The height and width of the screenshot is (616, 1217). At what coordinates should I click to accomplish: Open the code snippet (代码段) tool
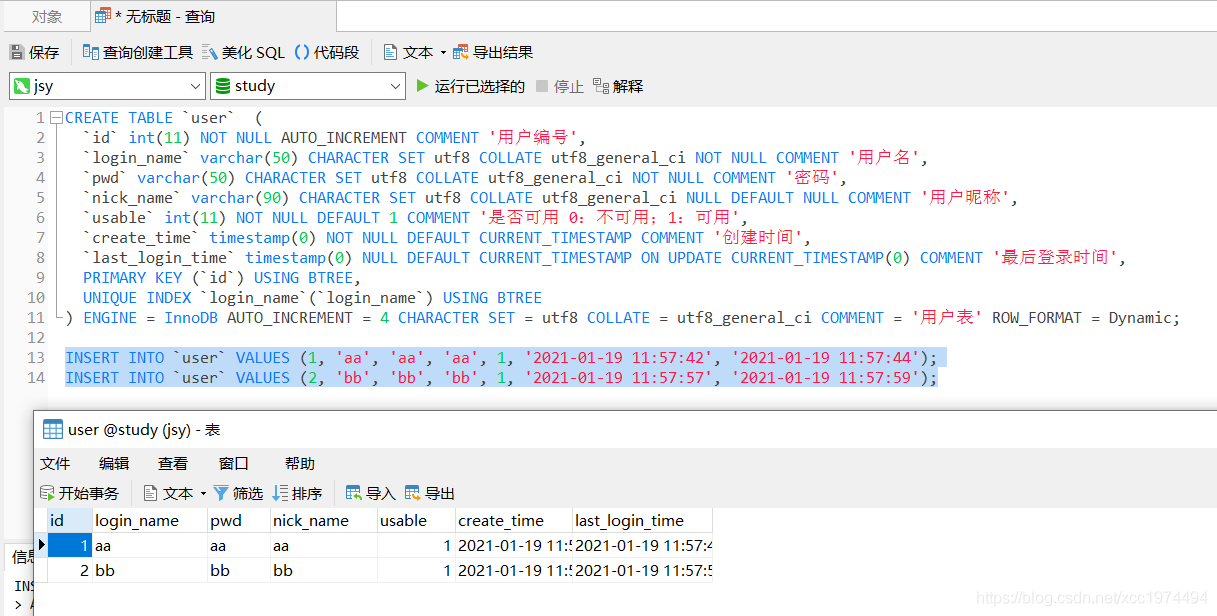point(326,52)
